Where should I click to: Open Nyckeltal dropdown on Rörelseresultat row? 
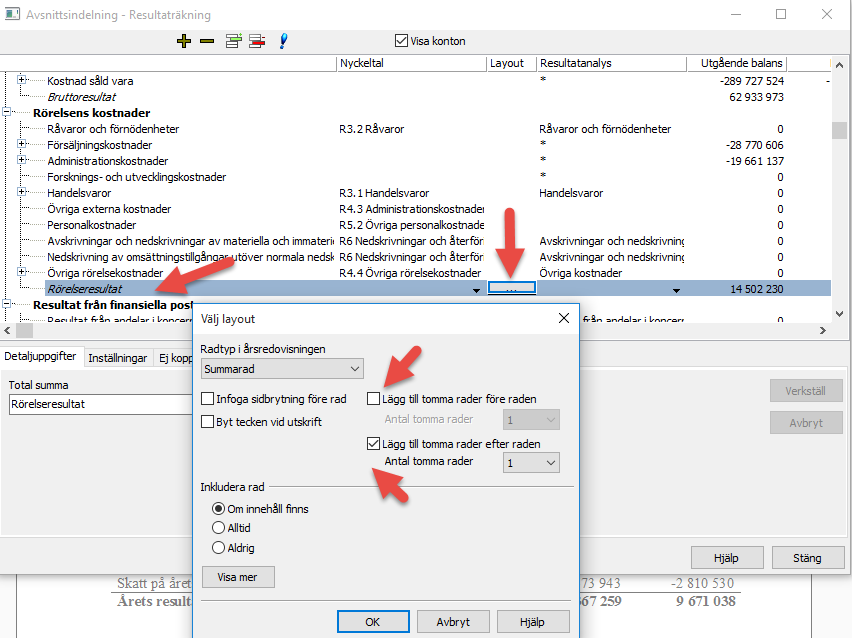point(477,290)
